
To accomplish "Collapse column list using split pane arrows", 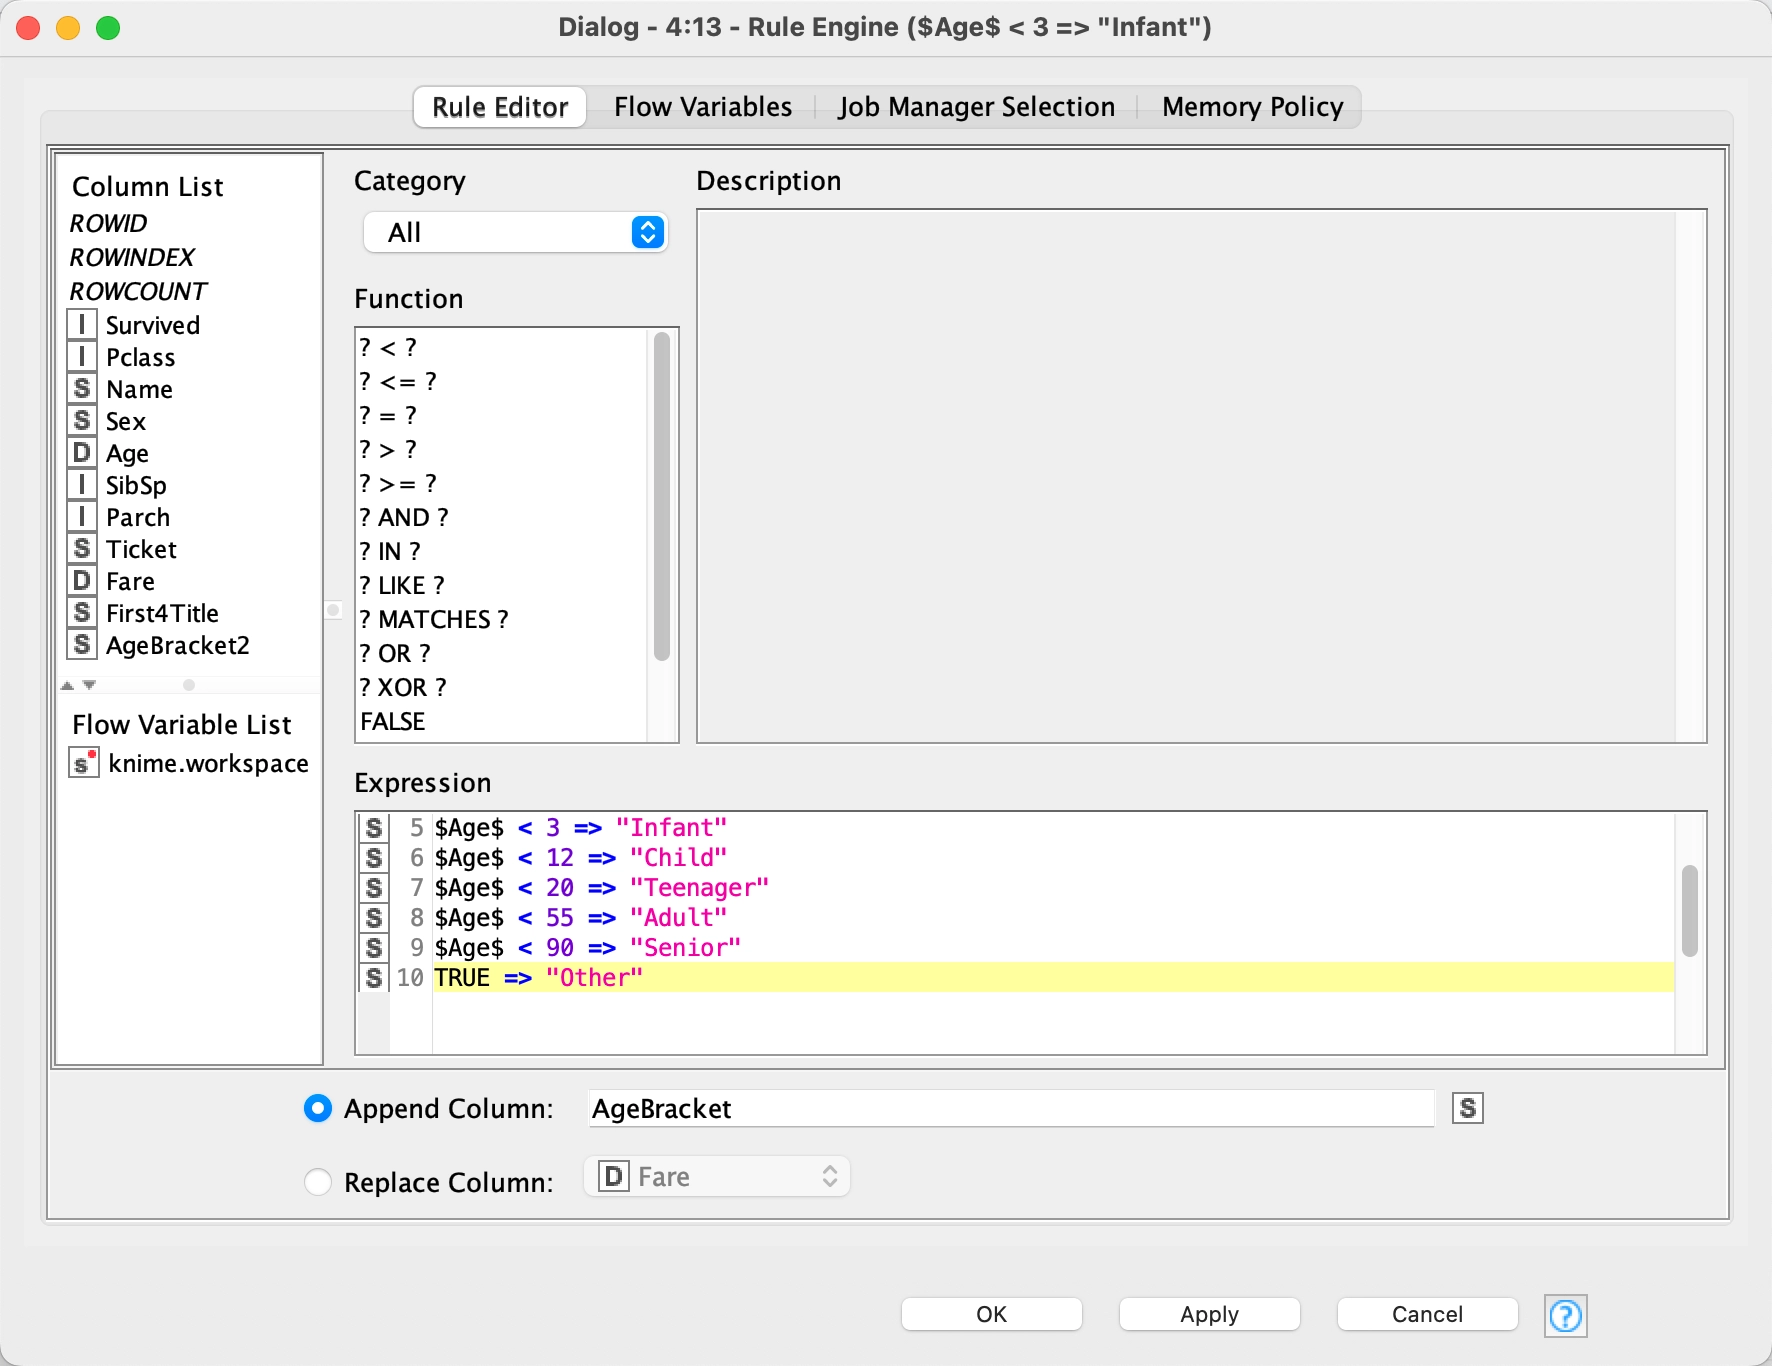I will point(67,686).
